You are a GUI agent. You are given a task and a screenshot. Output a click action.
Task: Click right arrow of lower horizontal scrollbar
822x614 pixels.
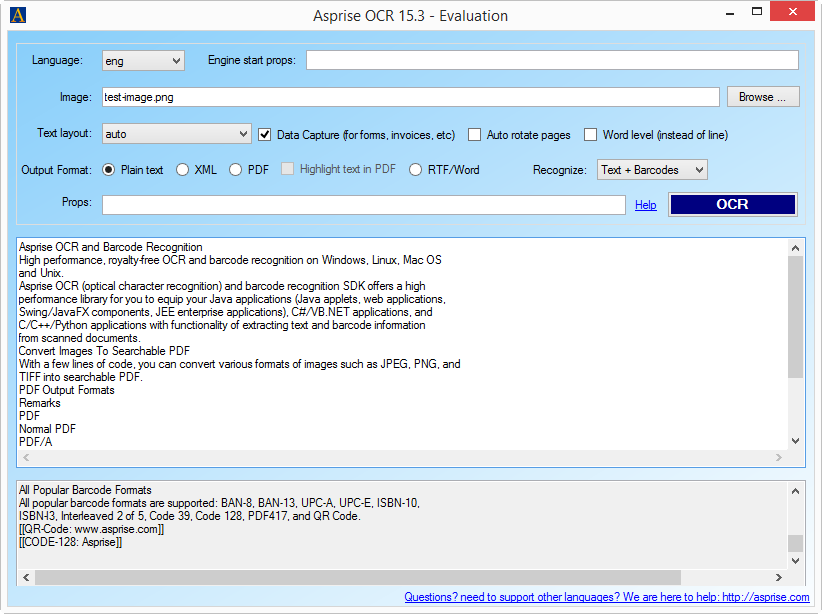coord(779,578)
